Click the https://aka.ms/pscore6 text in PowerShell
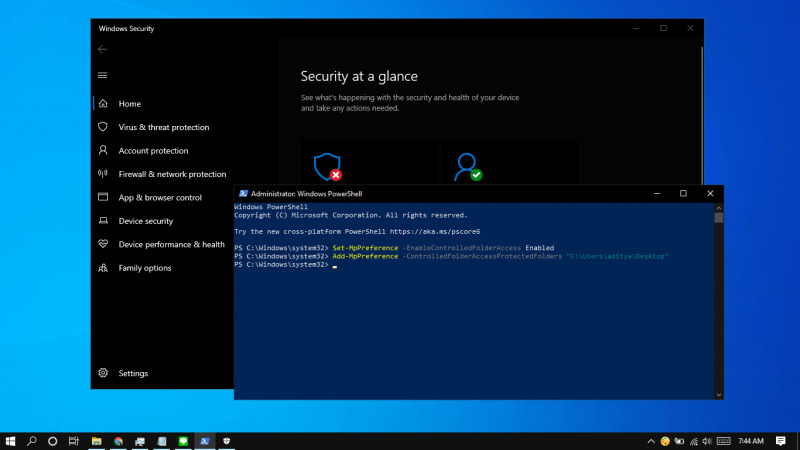800x450 pixels. click(x=435, y=232)
